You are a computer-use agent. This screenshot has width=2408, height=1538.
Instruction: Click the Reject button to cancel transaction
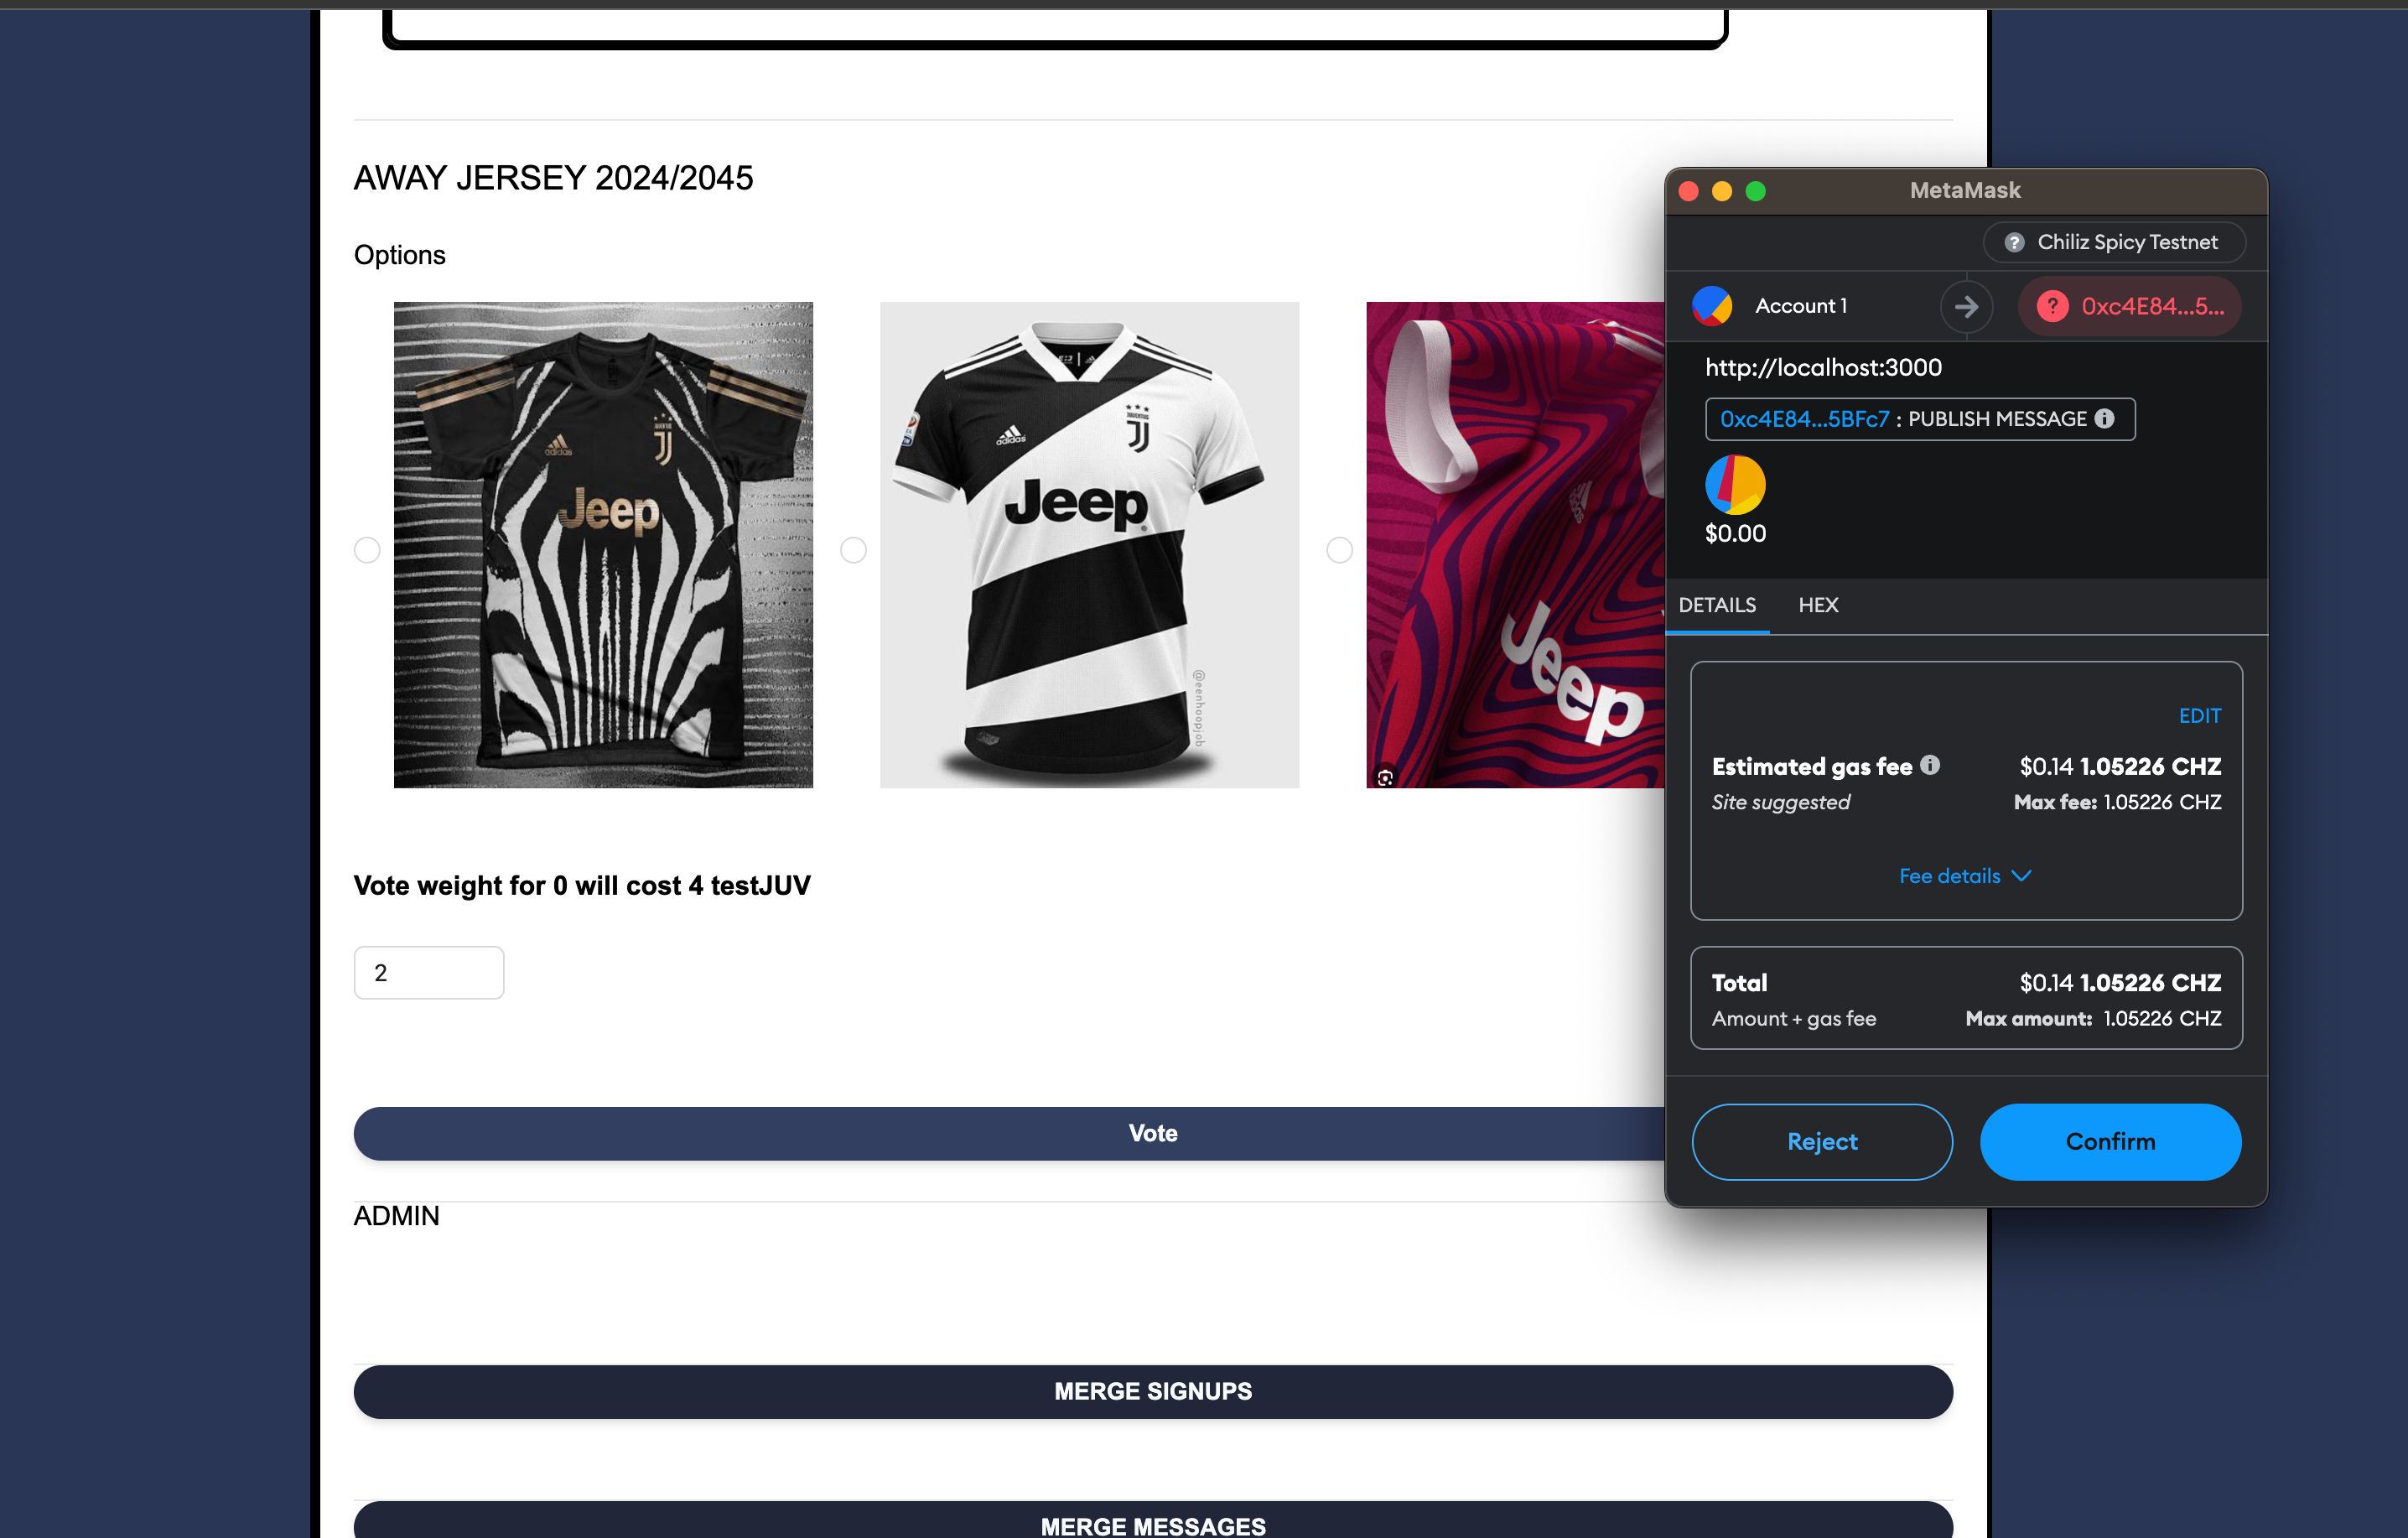1822,1141
